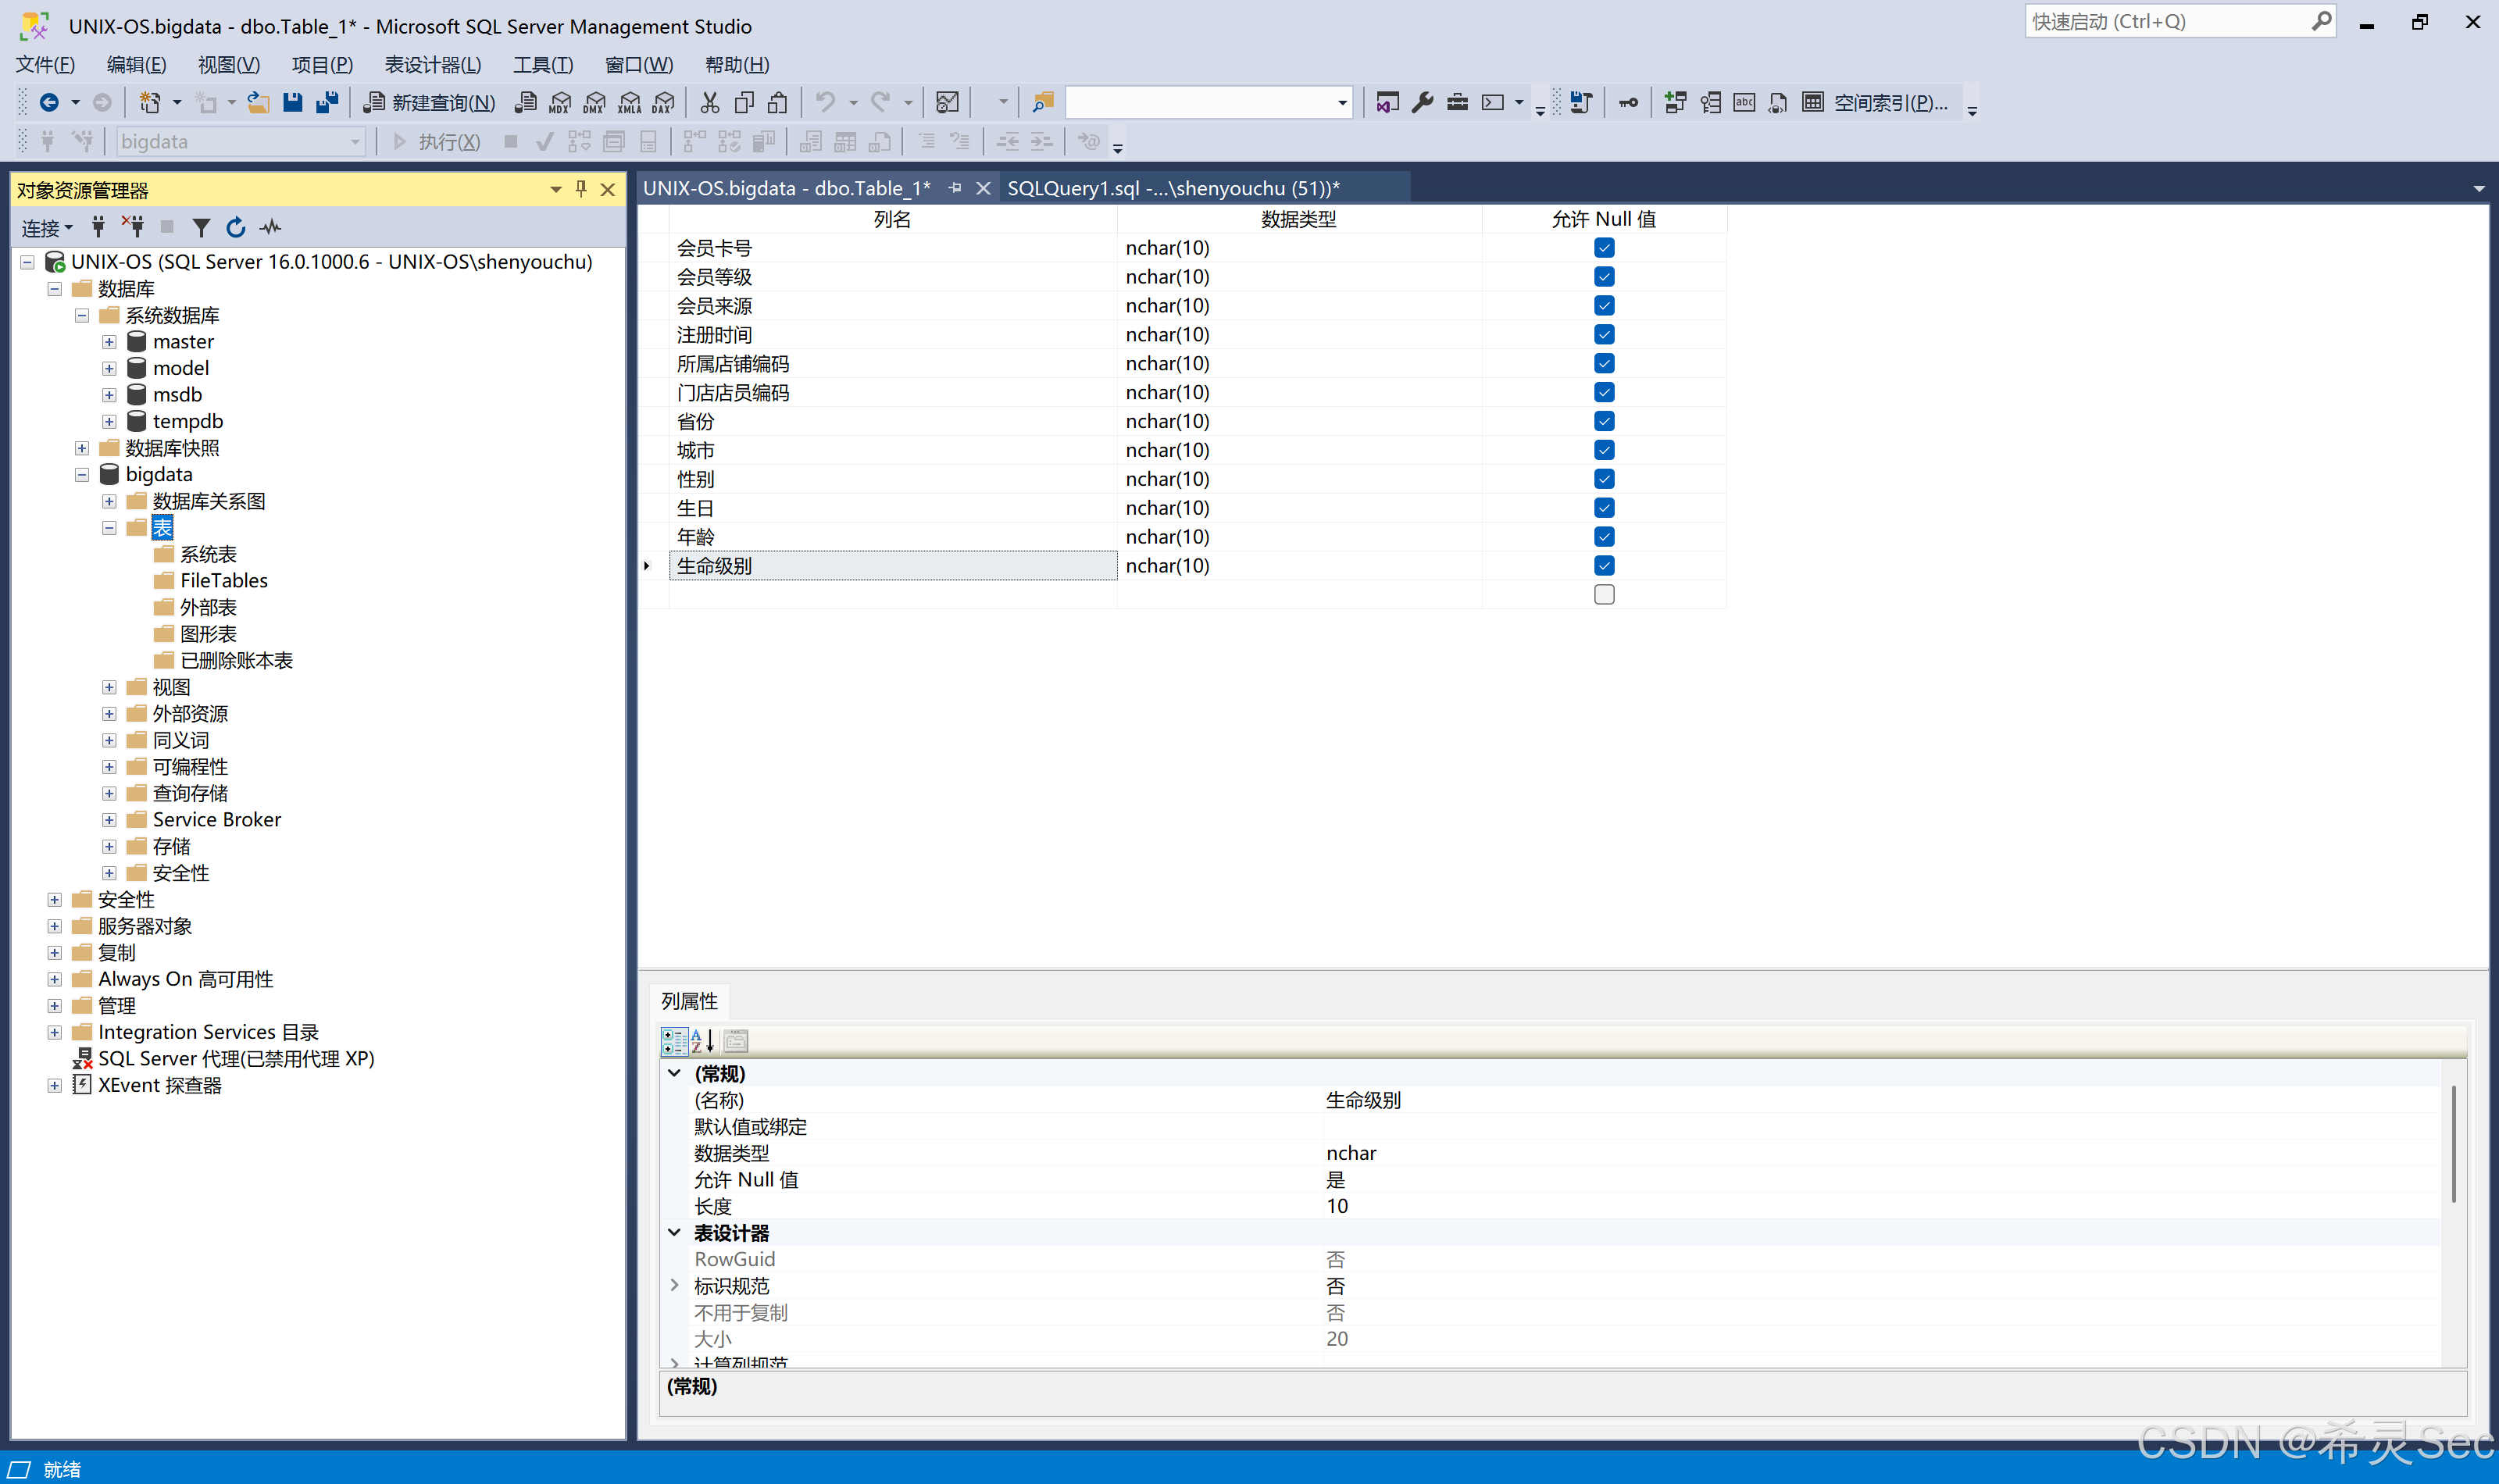Collapse the bigdata database node
Screen dimensions: 2499x1484
[x=82, y=475]
